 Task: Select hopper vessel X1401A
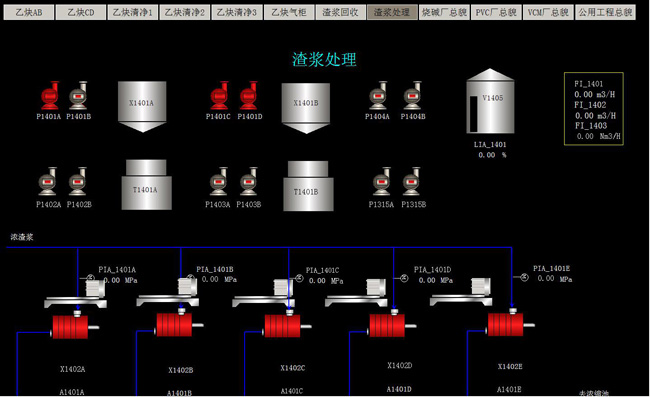point(142,107)
